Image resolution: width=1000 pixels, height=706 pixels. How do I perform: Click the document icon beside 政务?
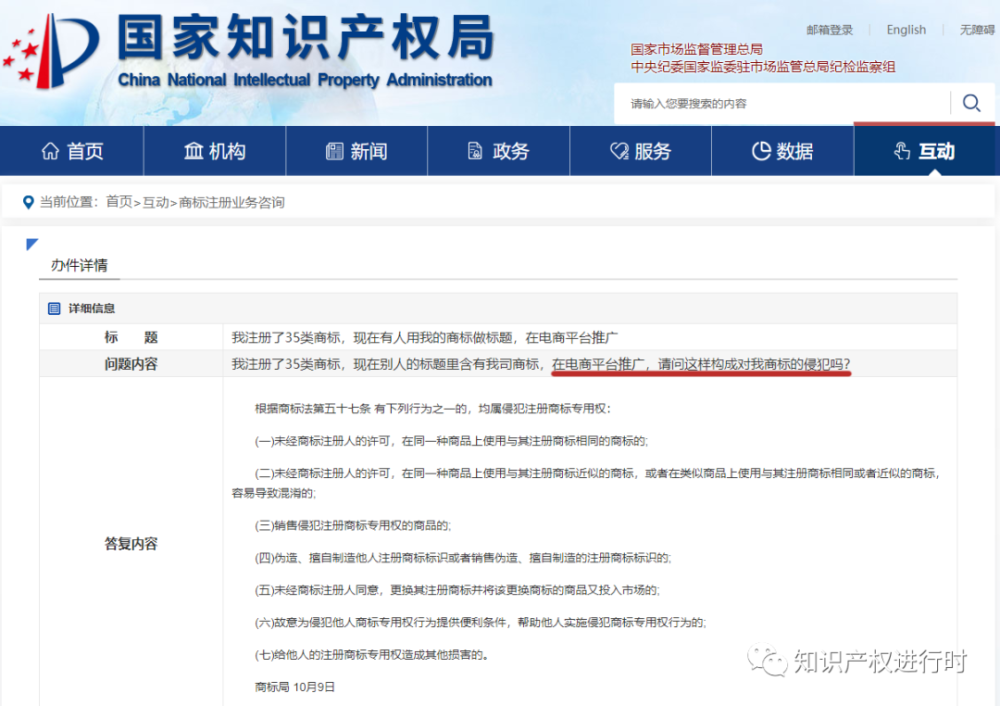[x=475, y=151]
